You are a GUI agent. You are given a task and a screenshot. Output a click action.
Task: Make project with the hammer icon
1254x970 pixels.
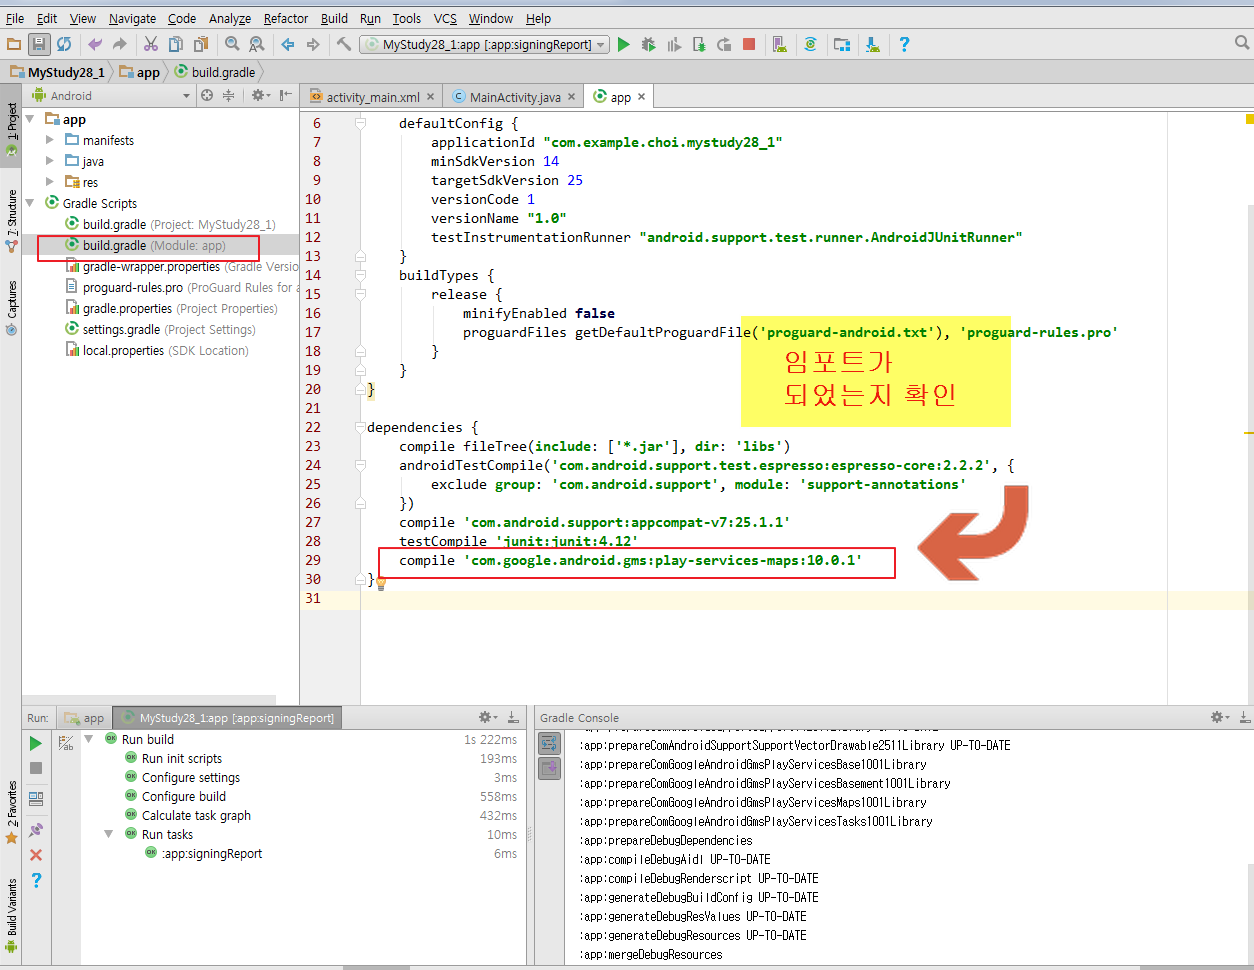344,44
